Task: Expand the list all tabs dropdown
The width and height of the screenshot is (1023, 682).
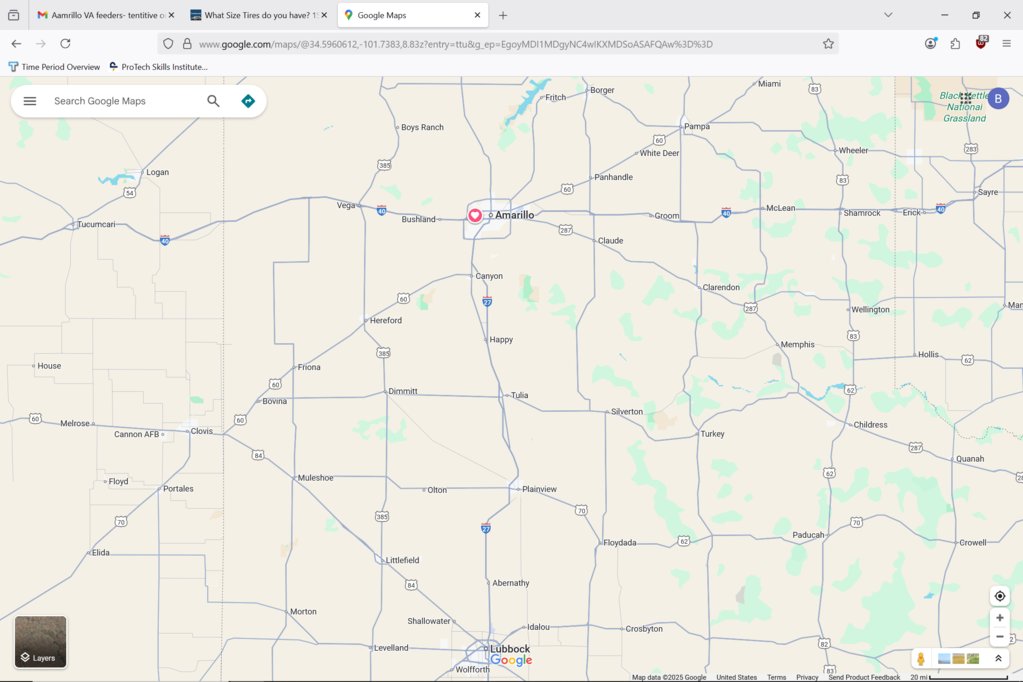Action: pos(888,15)
